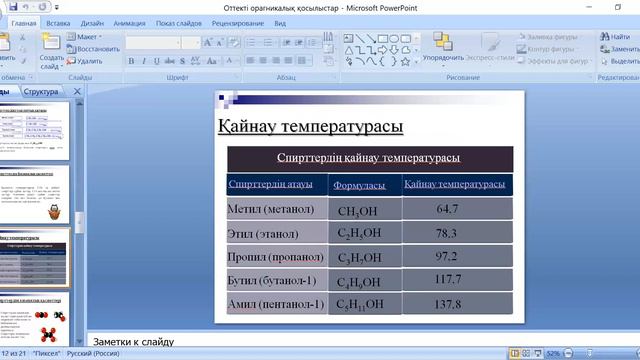Decrease the list indent level

287,42
